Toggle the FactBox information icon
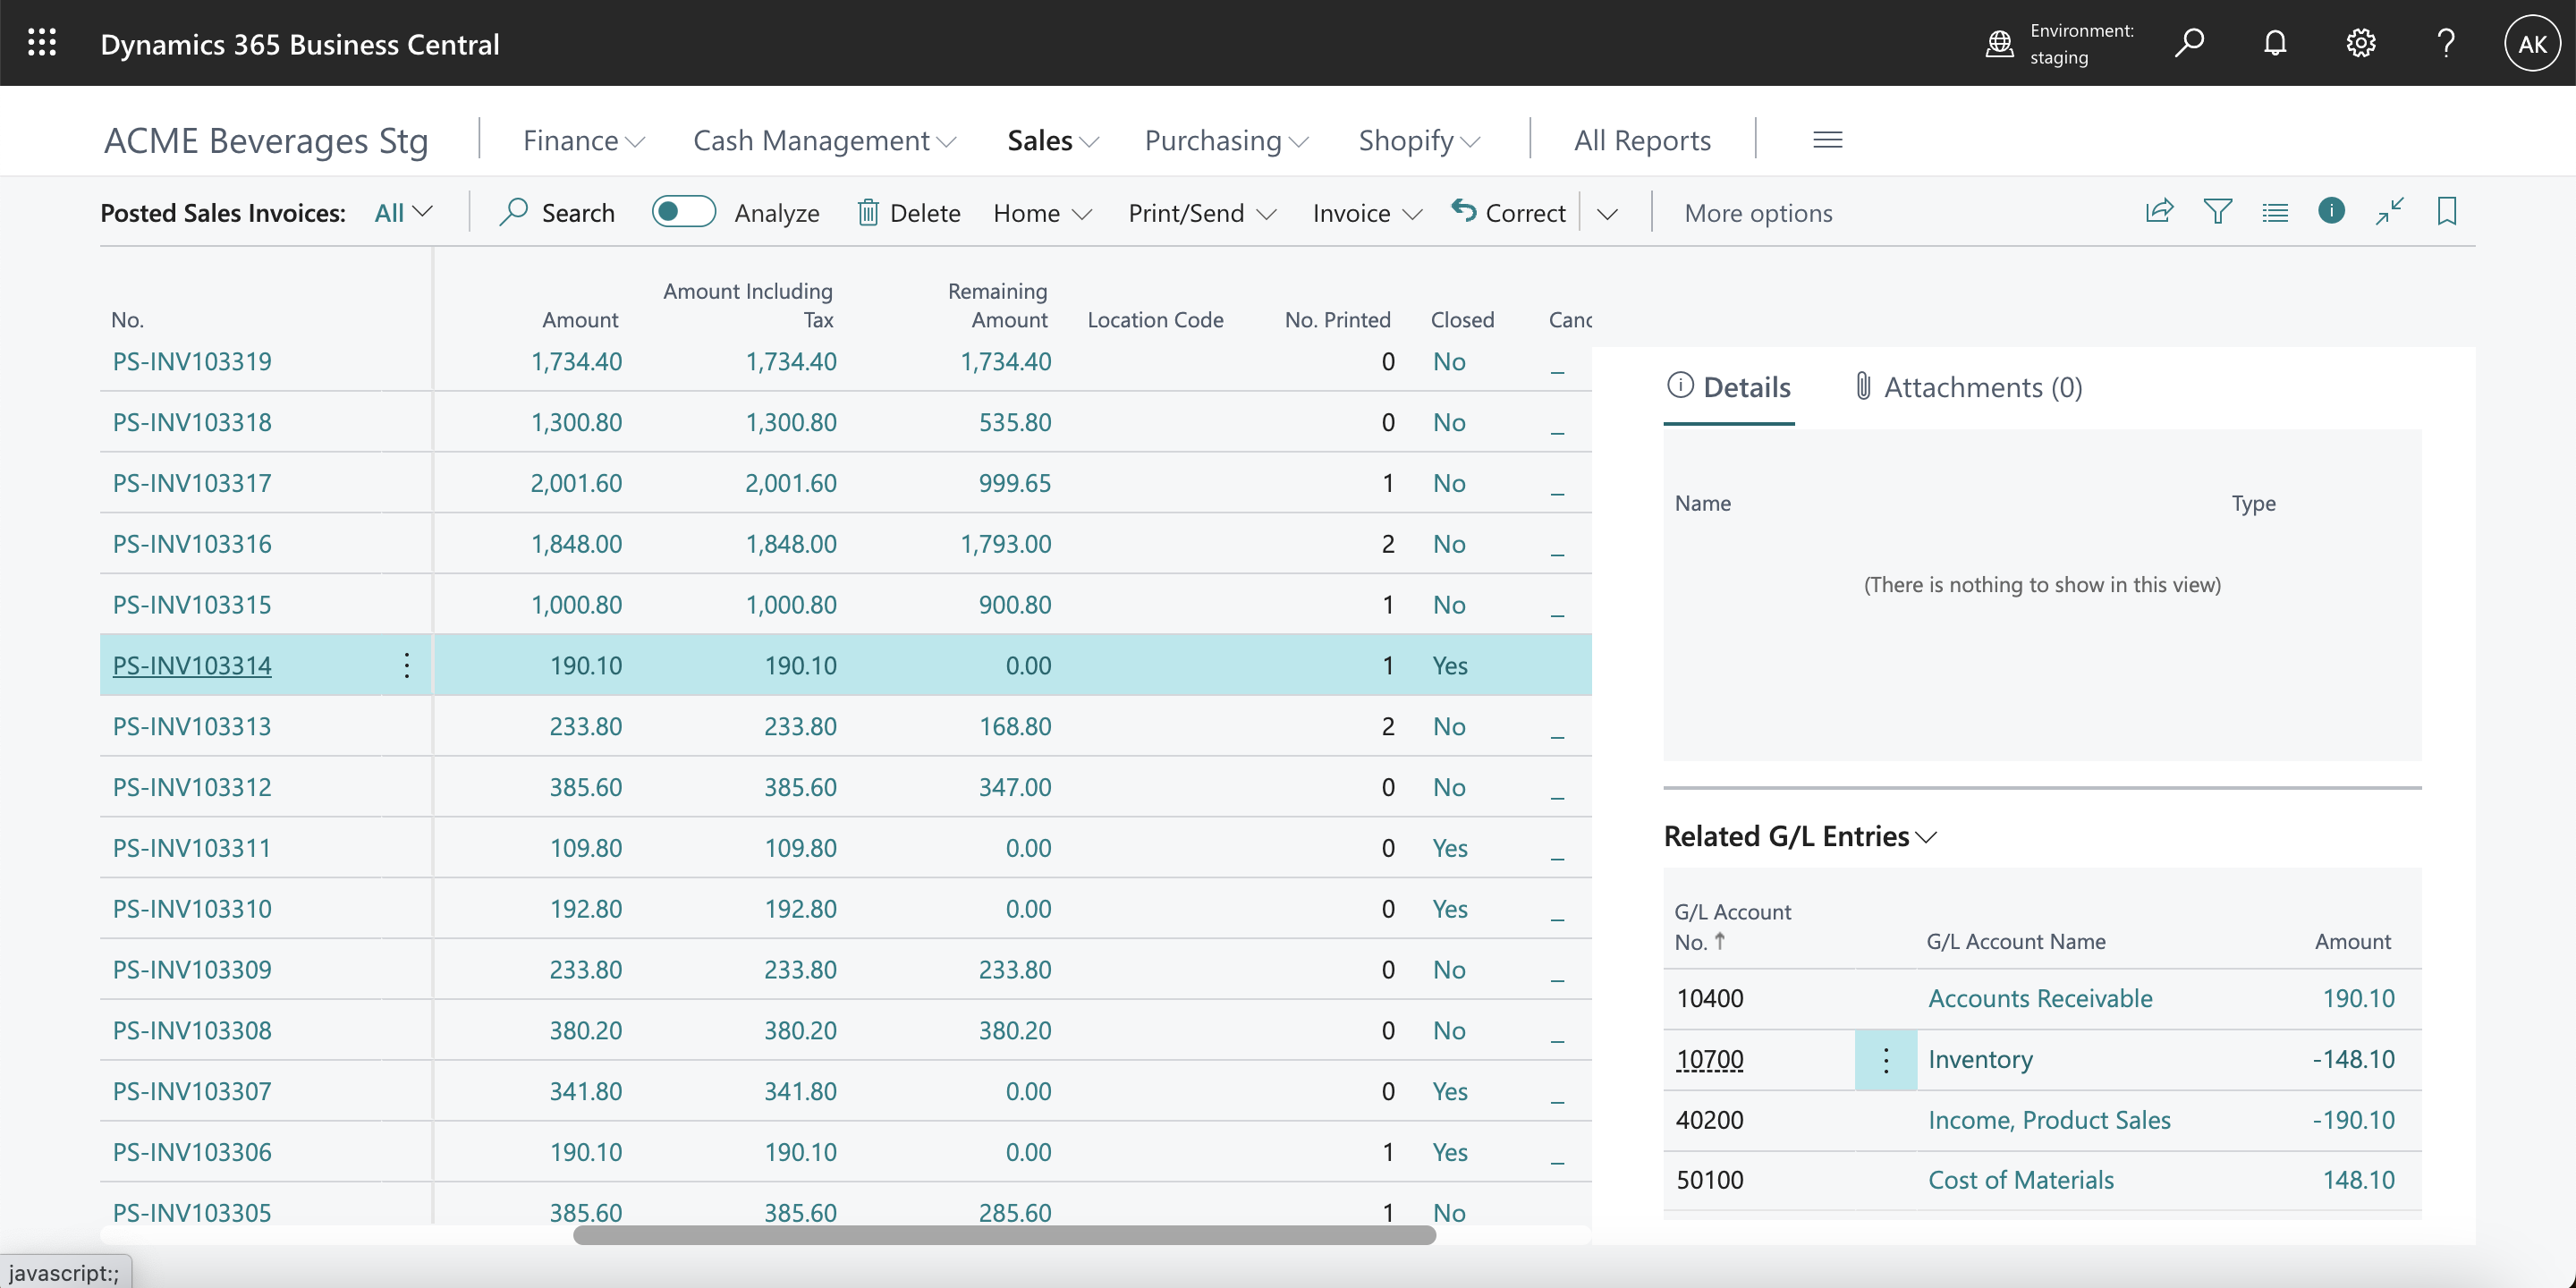Viewport: 2576px width, 1288px height. [x=2331, y=211]
